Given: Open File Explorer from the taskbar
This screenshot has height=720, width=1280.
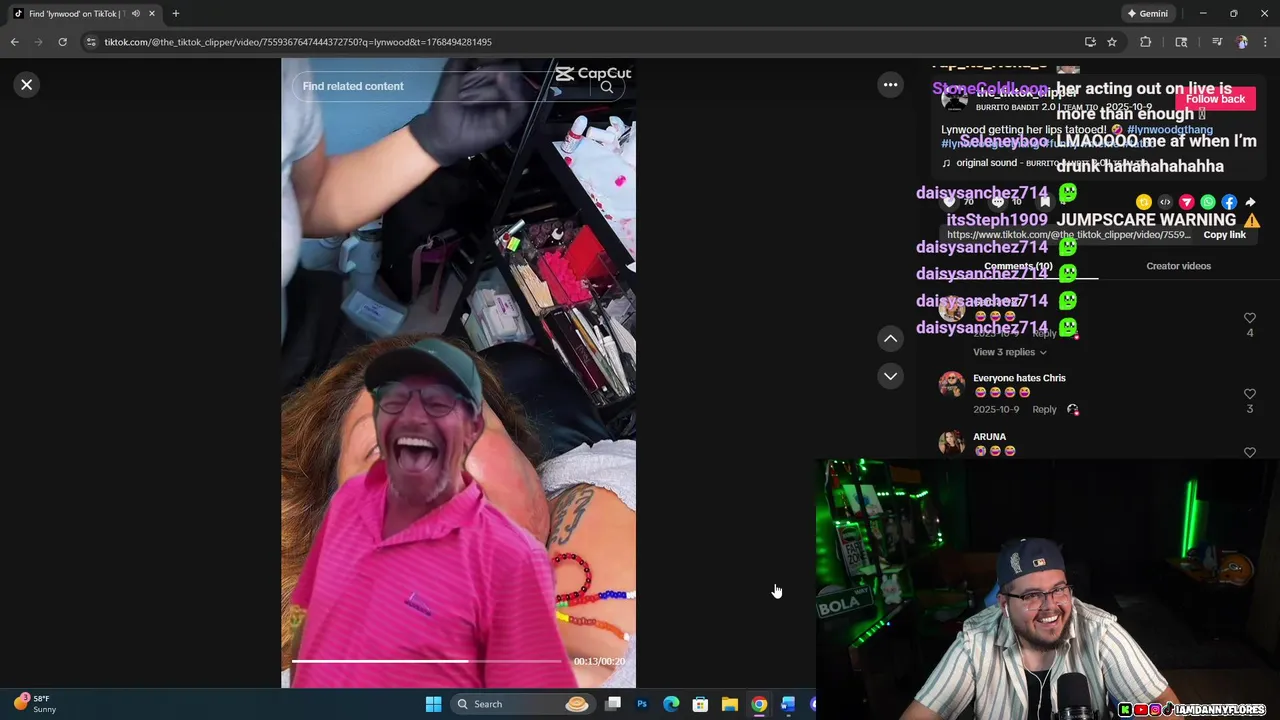Looking at the screenshot, I should tap(730, 704).
